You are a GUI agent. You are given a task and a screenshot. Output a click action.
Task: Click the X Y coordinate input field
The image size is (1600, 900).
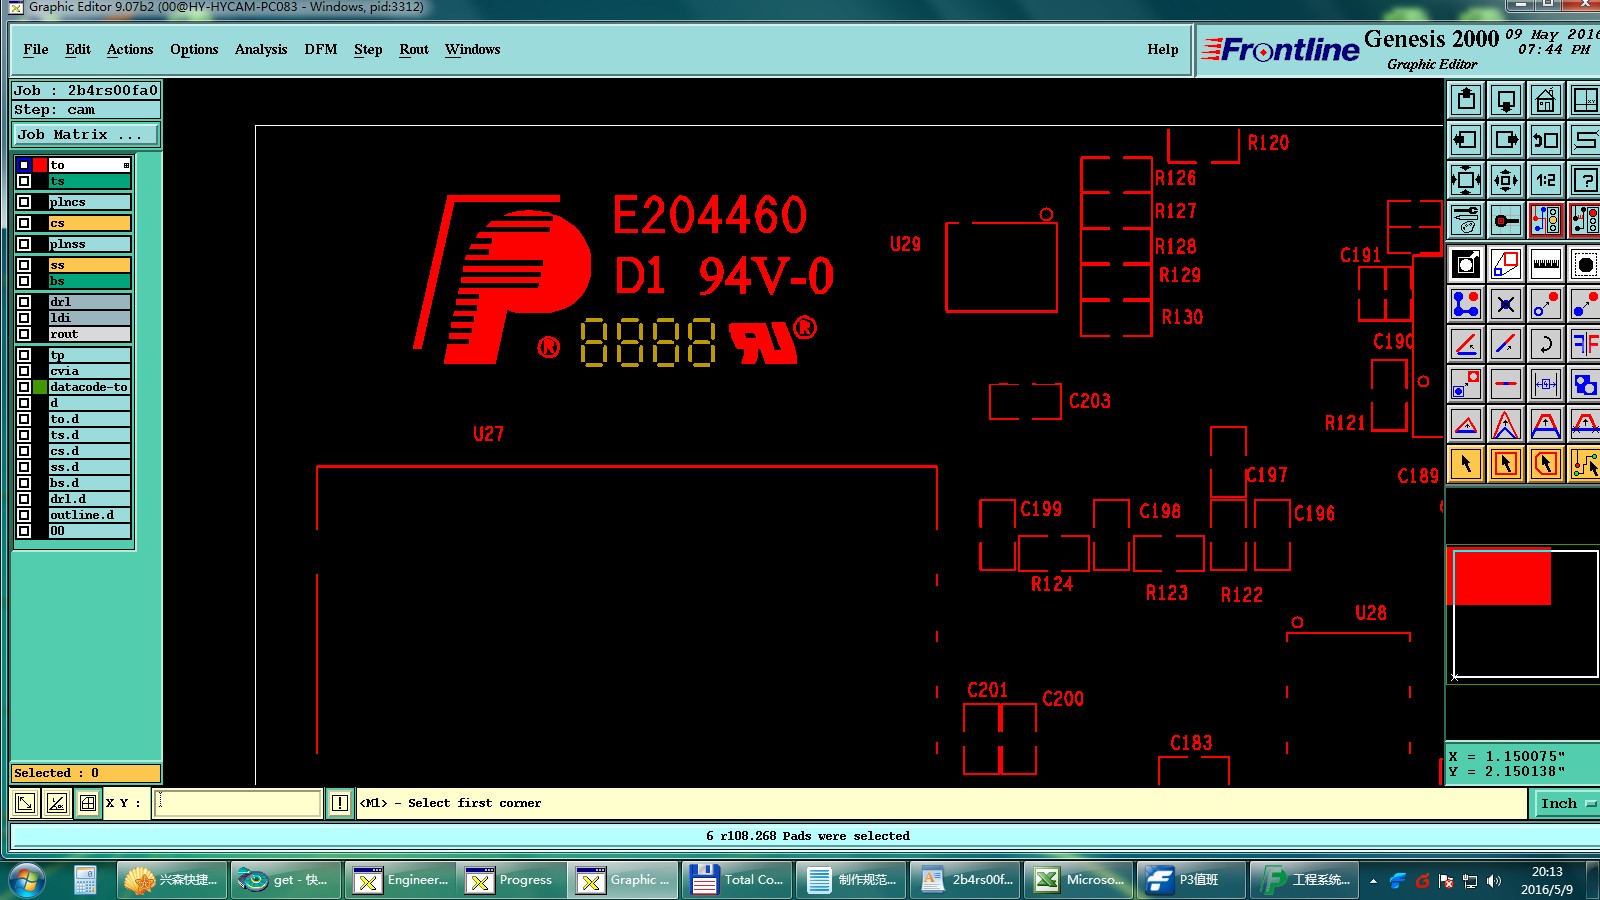pyautogui.click(x=237, y=803)
